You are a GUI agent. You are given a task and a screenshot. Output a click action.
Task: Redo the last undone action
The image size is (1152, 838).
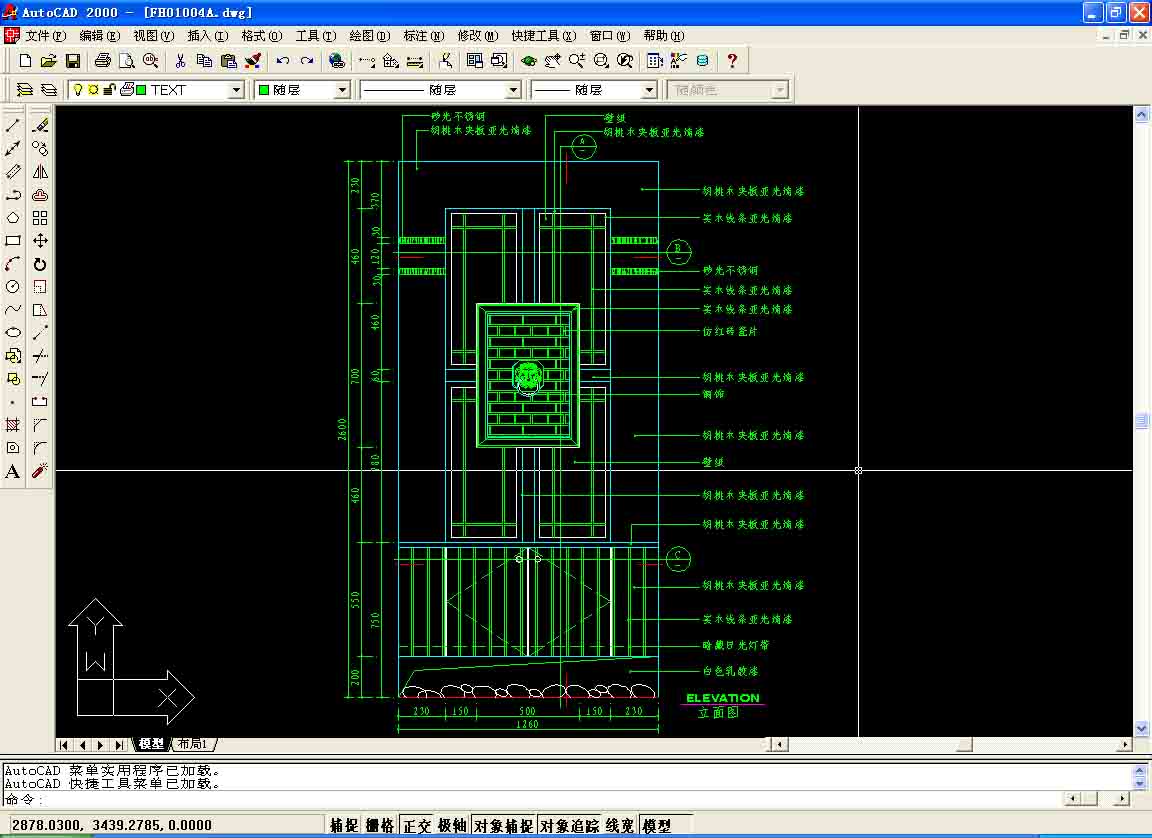coord(307,61)
